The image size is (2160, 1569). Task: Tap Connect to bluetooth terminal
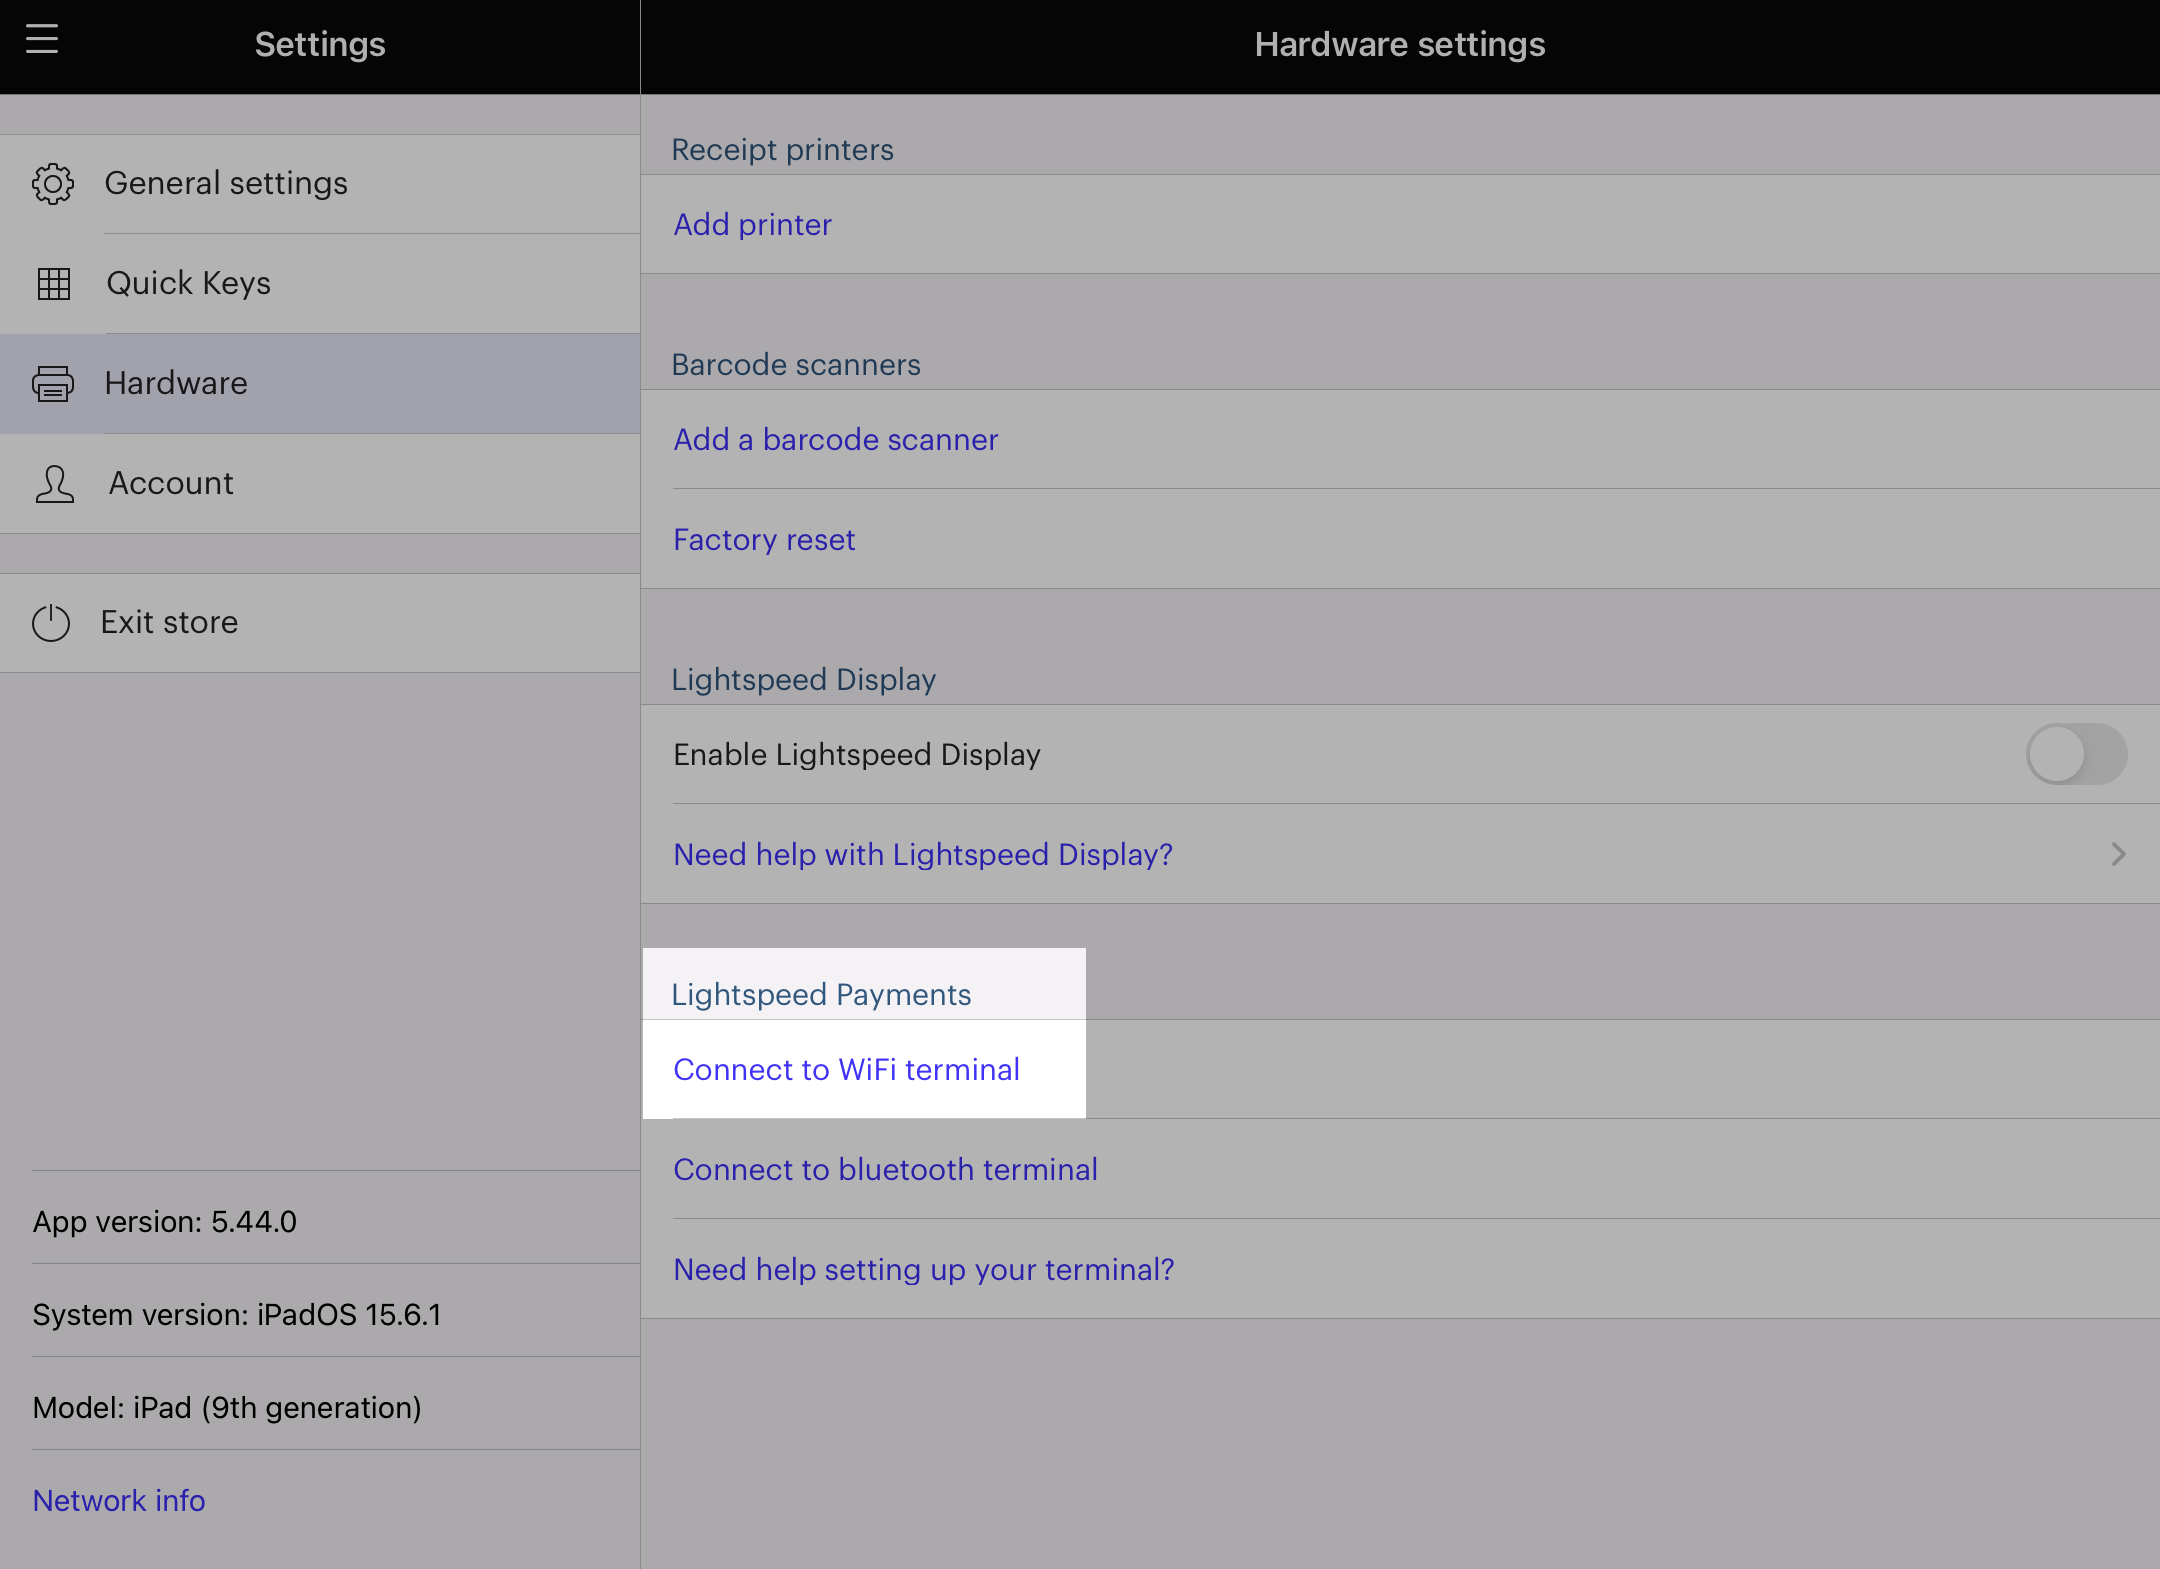(x=885, y=1170)
